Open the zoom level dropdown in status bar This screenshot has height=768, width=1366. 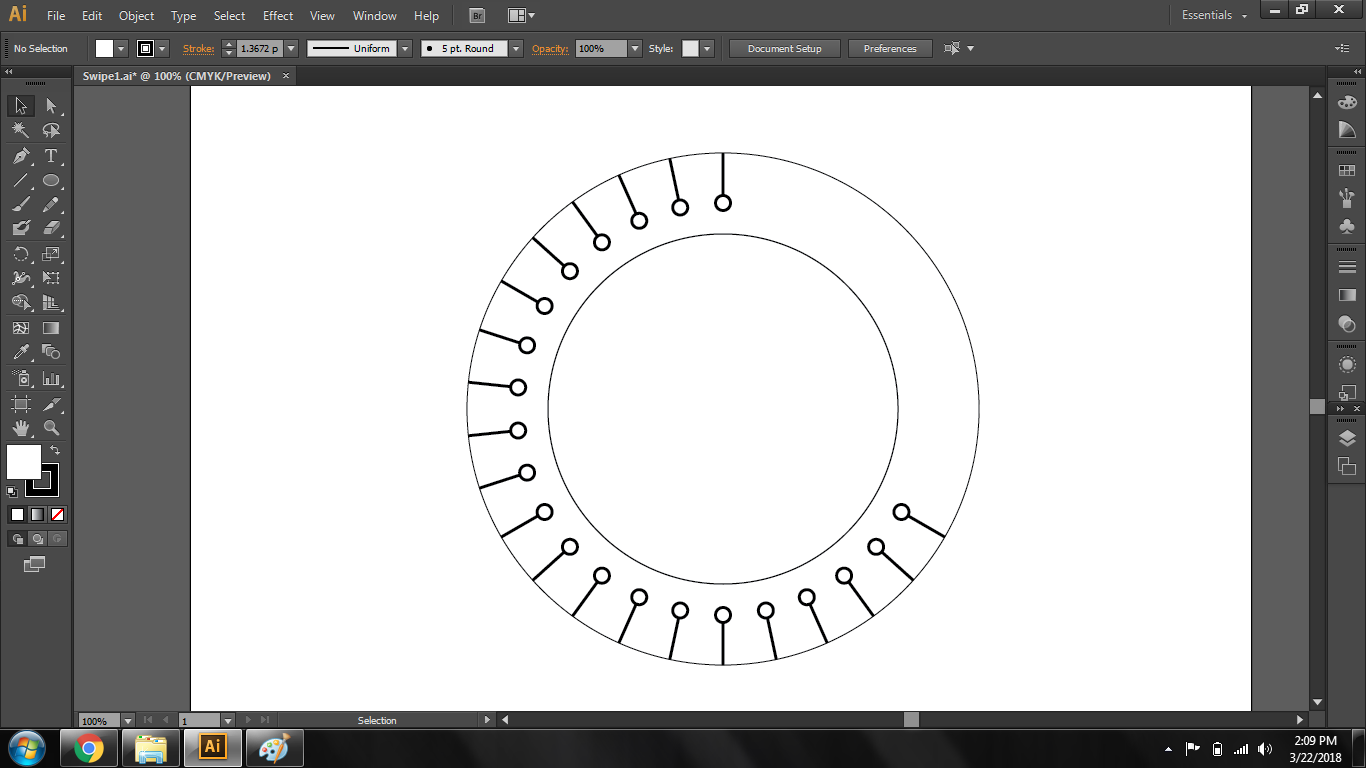coord(127,720)
